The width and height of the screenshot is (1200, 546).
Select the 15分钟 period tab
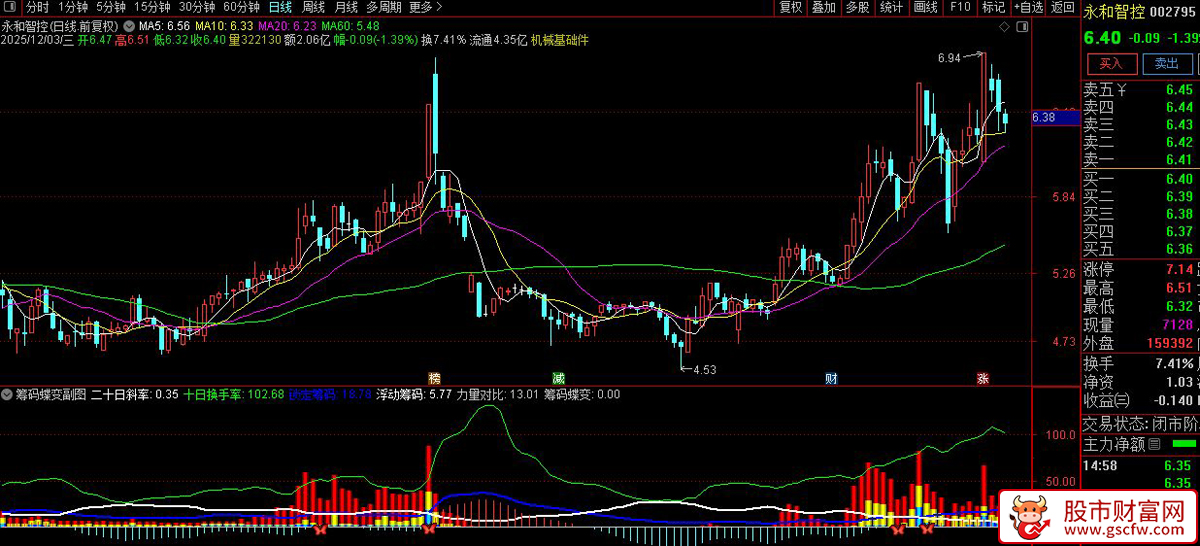coord(152,7)
